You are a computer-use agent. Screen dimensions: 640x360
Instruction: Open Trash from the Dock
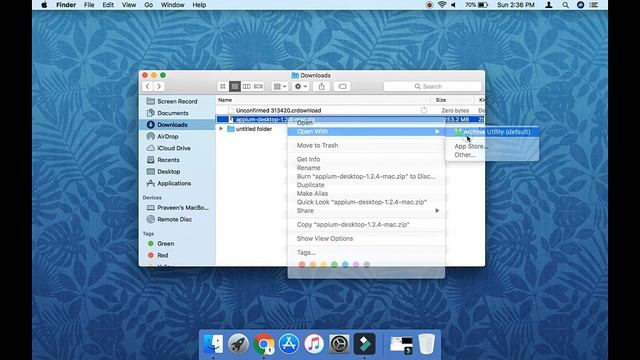(x=427, y=344)
